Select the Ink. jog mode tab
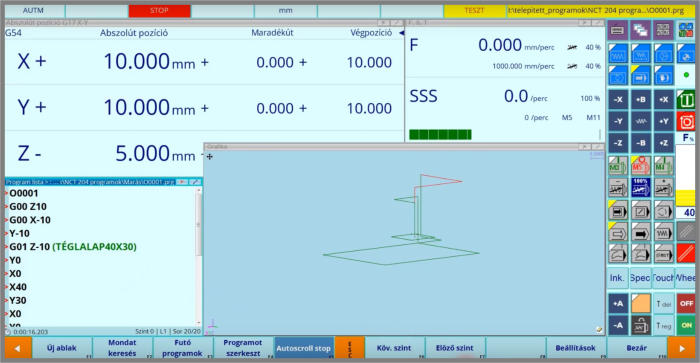 point(617,278)
